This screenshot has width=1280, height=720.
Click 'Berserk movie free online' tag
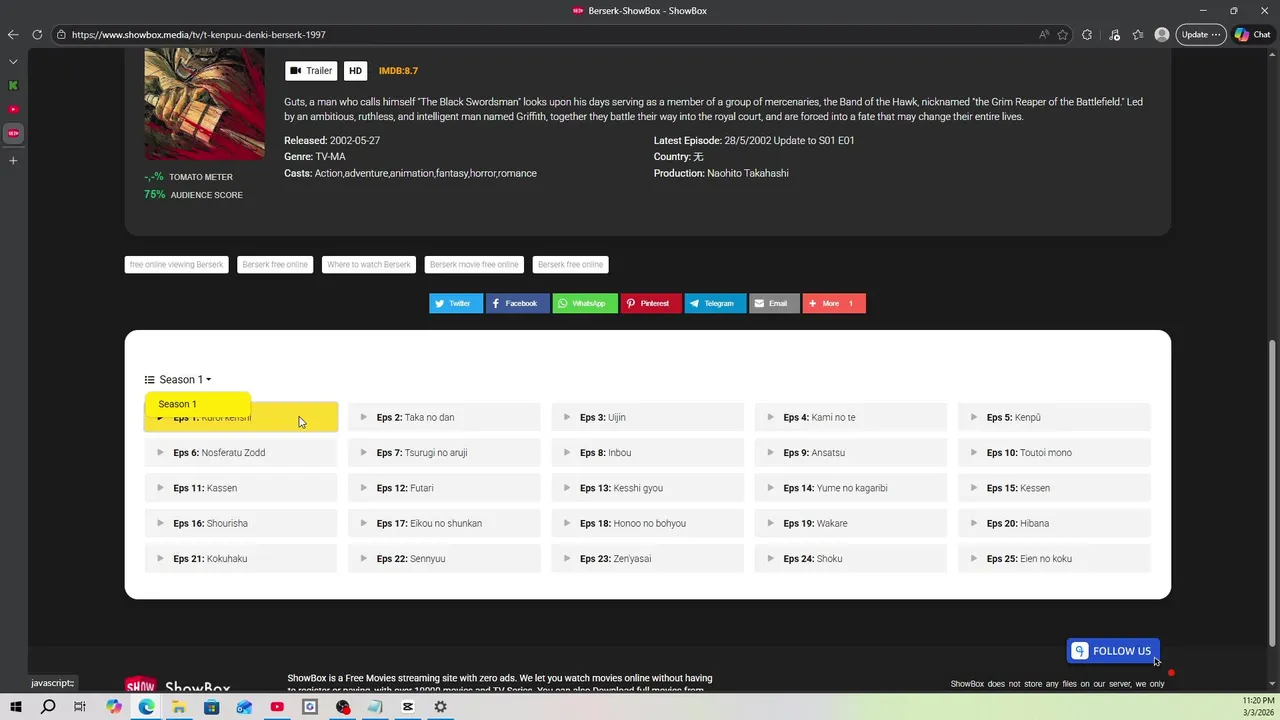click(x=474, y=265)
